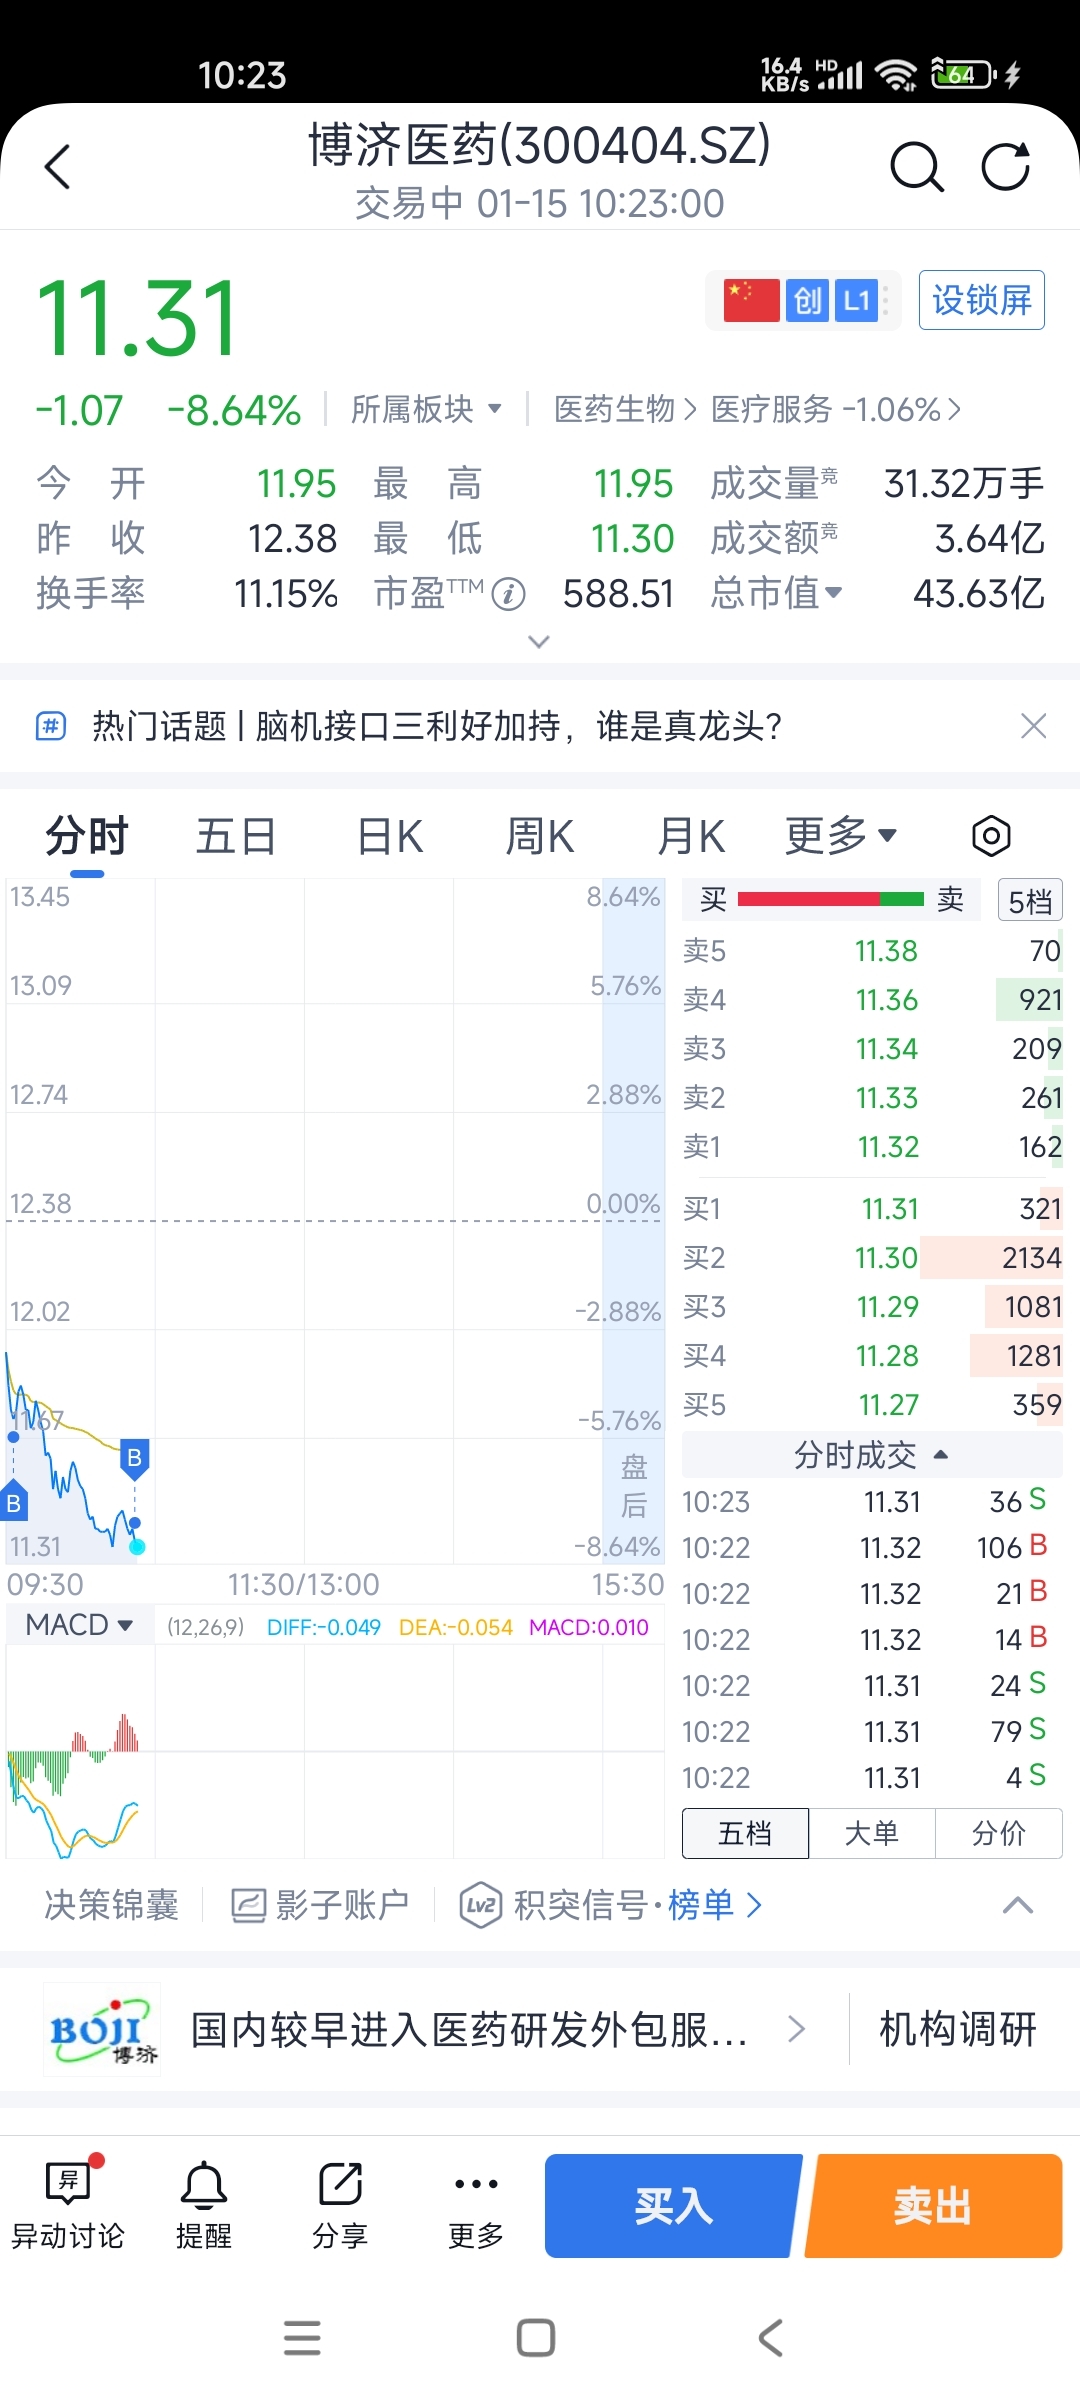
Task: Go back with the top-left arrow
Action: pyautogui.click(x=58, y=166)
